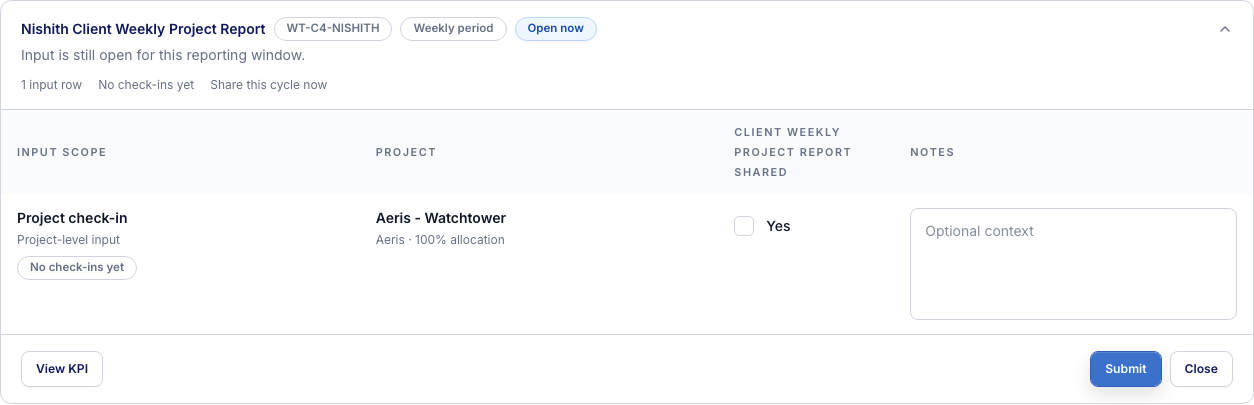Click the Nishith Client Weekly Project Report title

pos(143,29)
